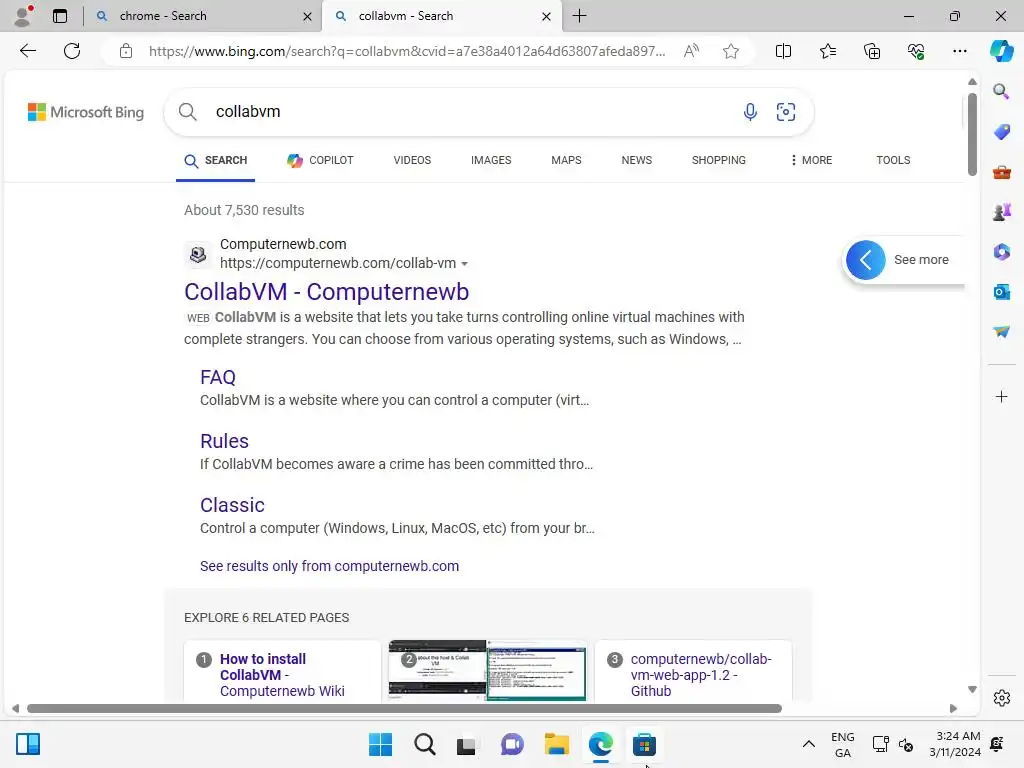Open the Favorites list
The width and height of the screenshot is (1024, 768).
(x=827, y=51)
